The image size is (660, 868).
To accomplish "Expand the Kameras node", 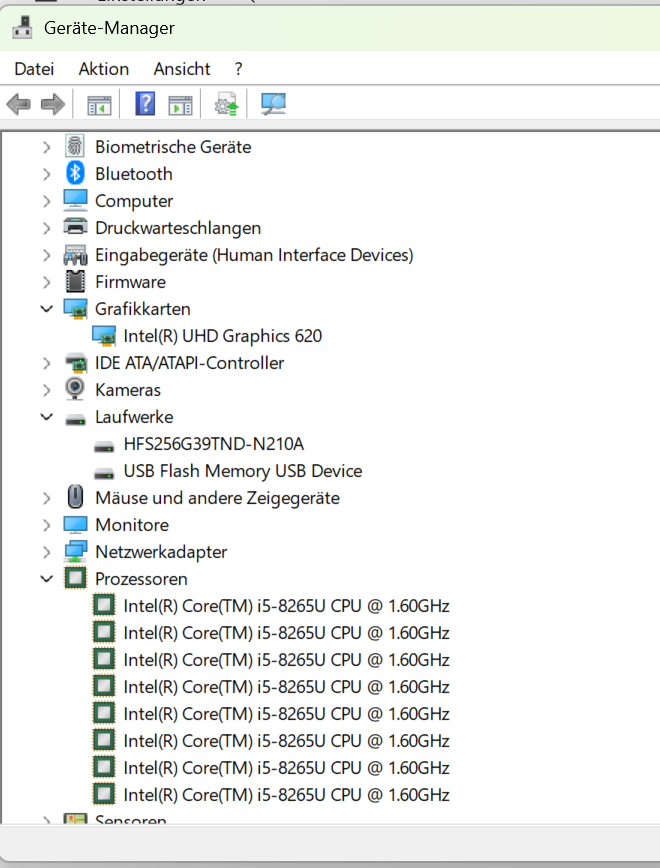I will pyautogui.click(x=47, y=390).
